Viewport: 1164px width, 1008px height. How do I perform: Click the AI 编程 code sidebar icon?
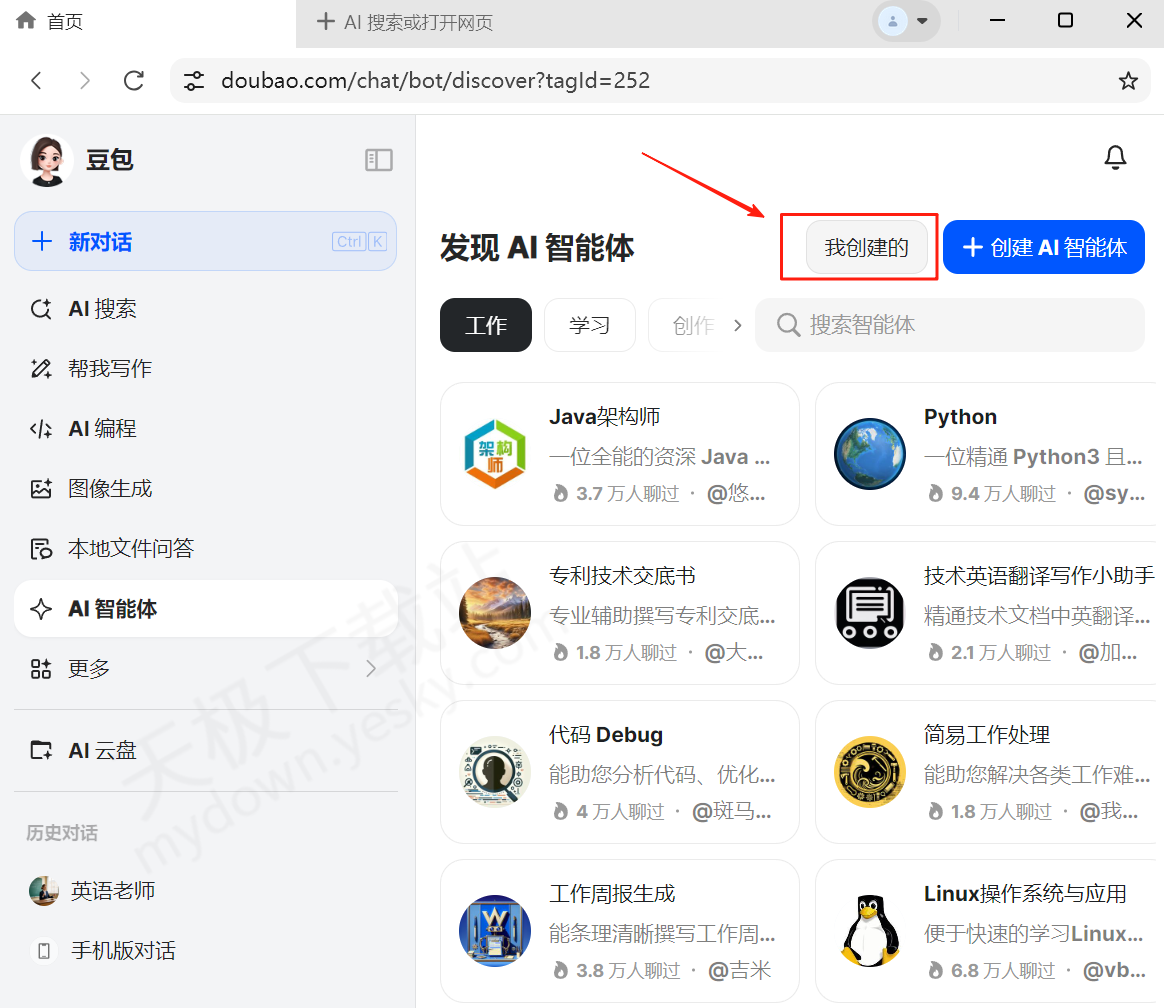41,428
